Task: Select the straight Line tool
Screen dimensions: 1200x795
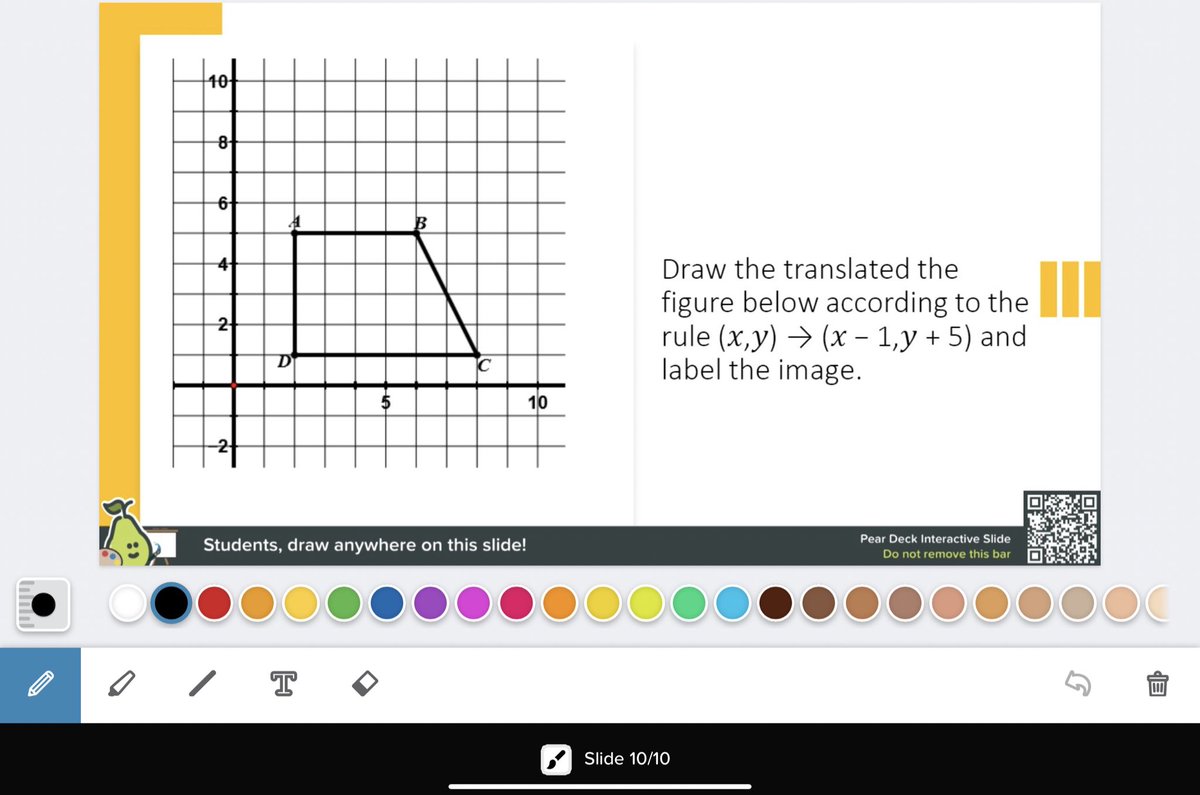Action: (202, 685)
